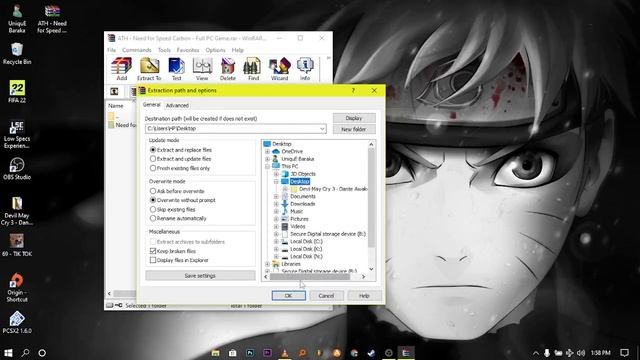Expand the Videos tree node

276,226
